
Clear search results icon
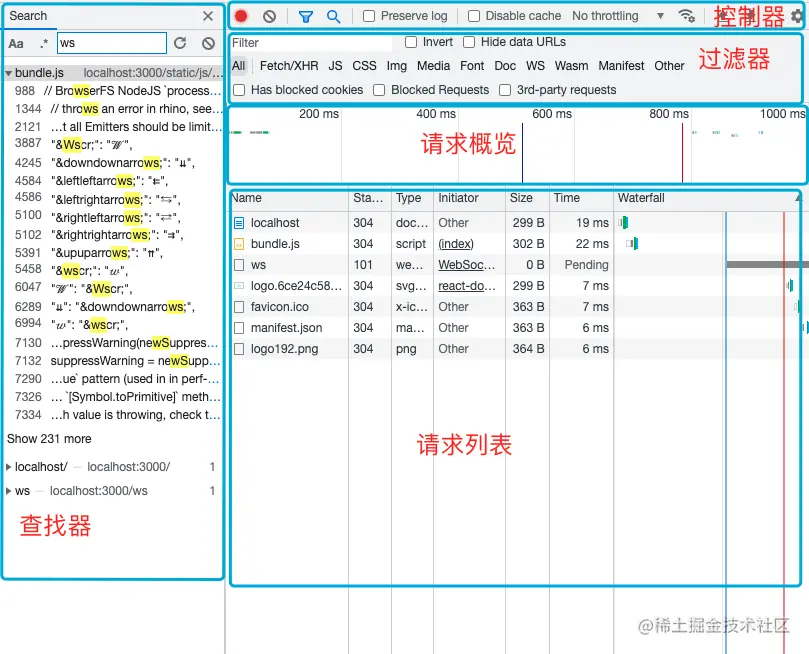tap(208, 43)
